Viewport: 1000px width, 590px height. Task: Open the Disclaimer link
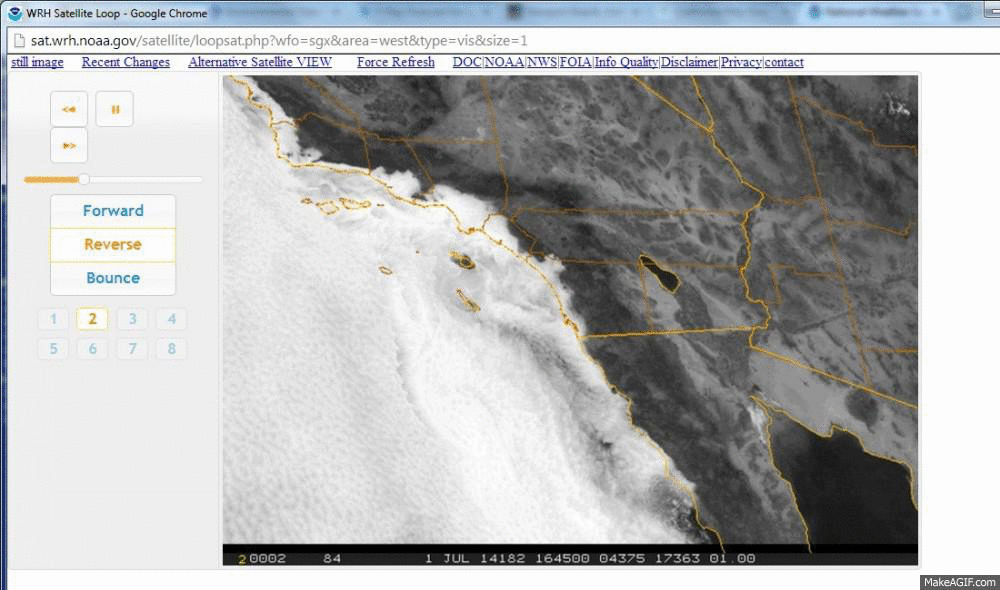689,62
